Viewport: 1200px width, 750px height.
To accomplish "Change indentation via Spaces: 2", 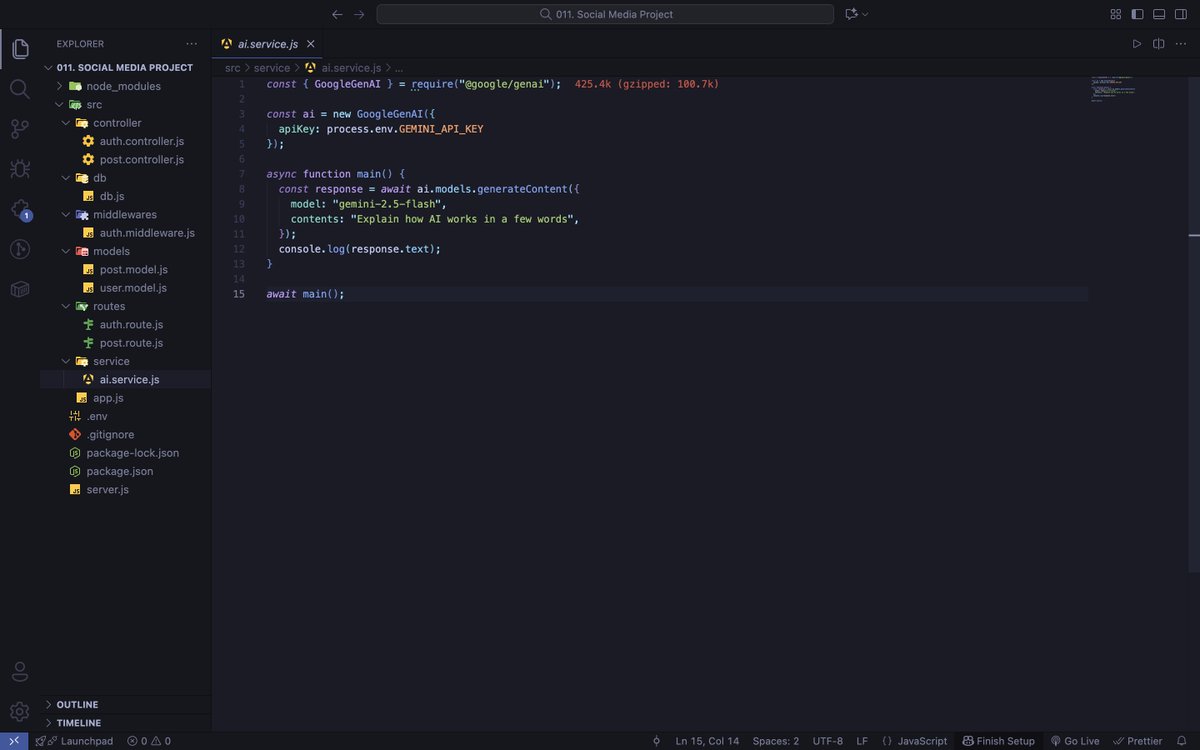I will click(x=776, y=741).
